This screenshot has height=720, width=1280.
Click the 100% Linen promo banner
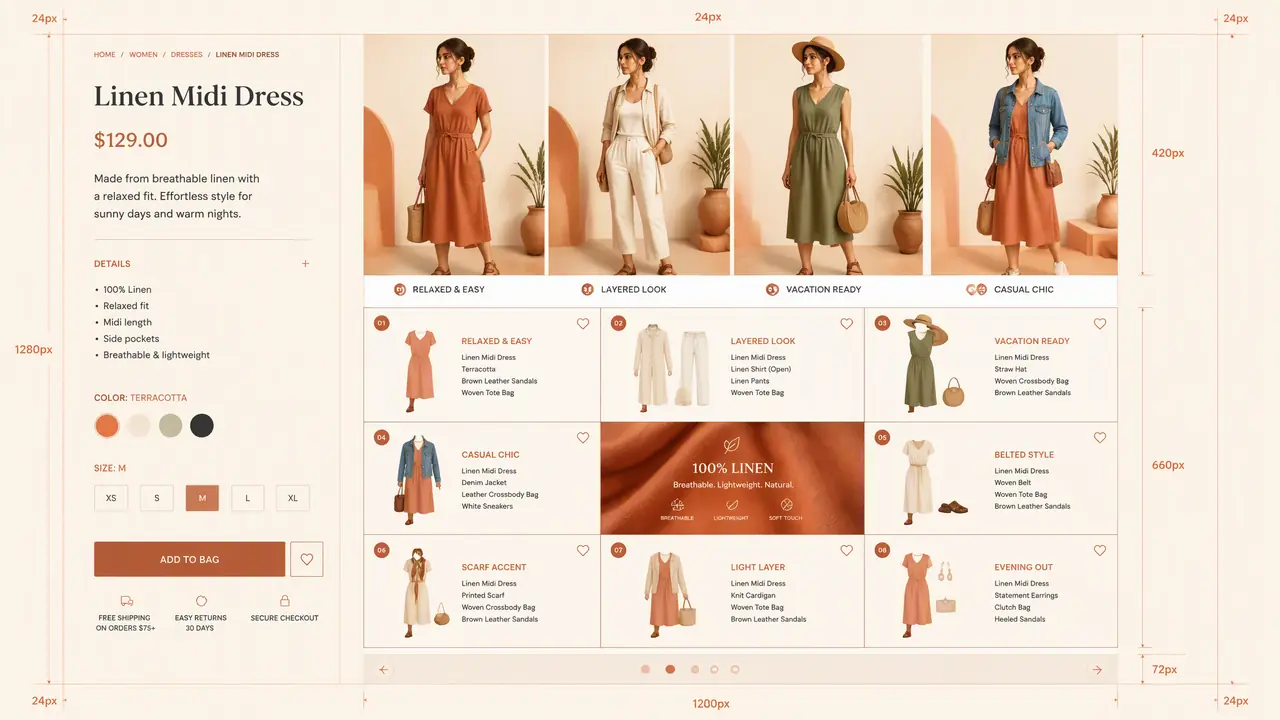click(732, 478)
